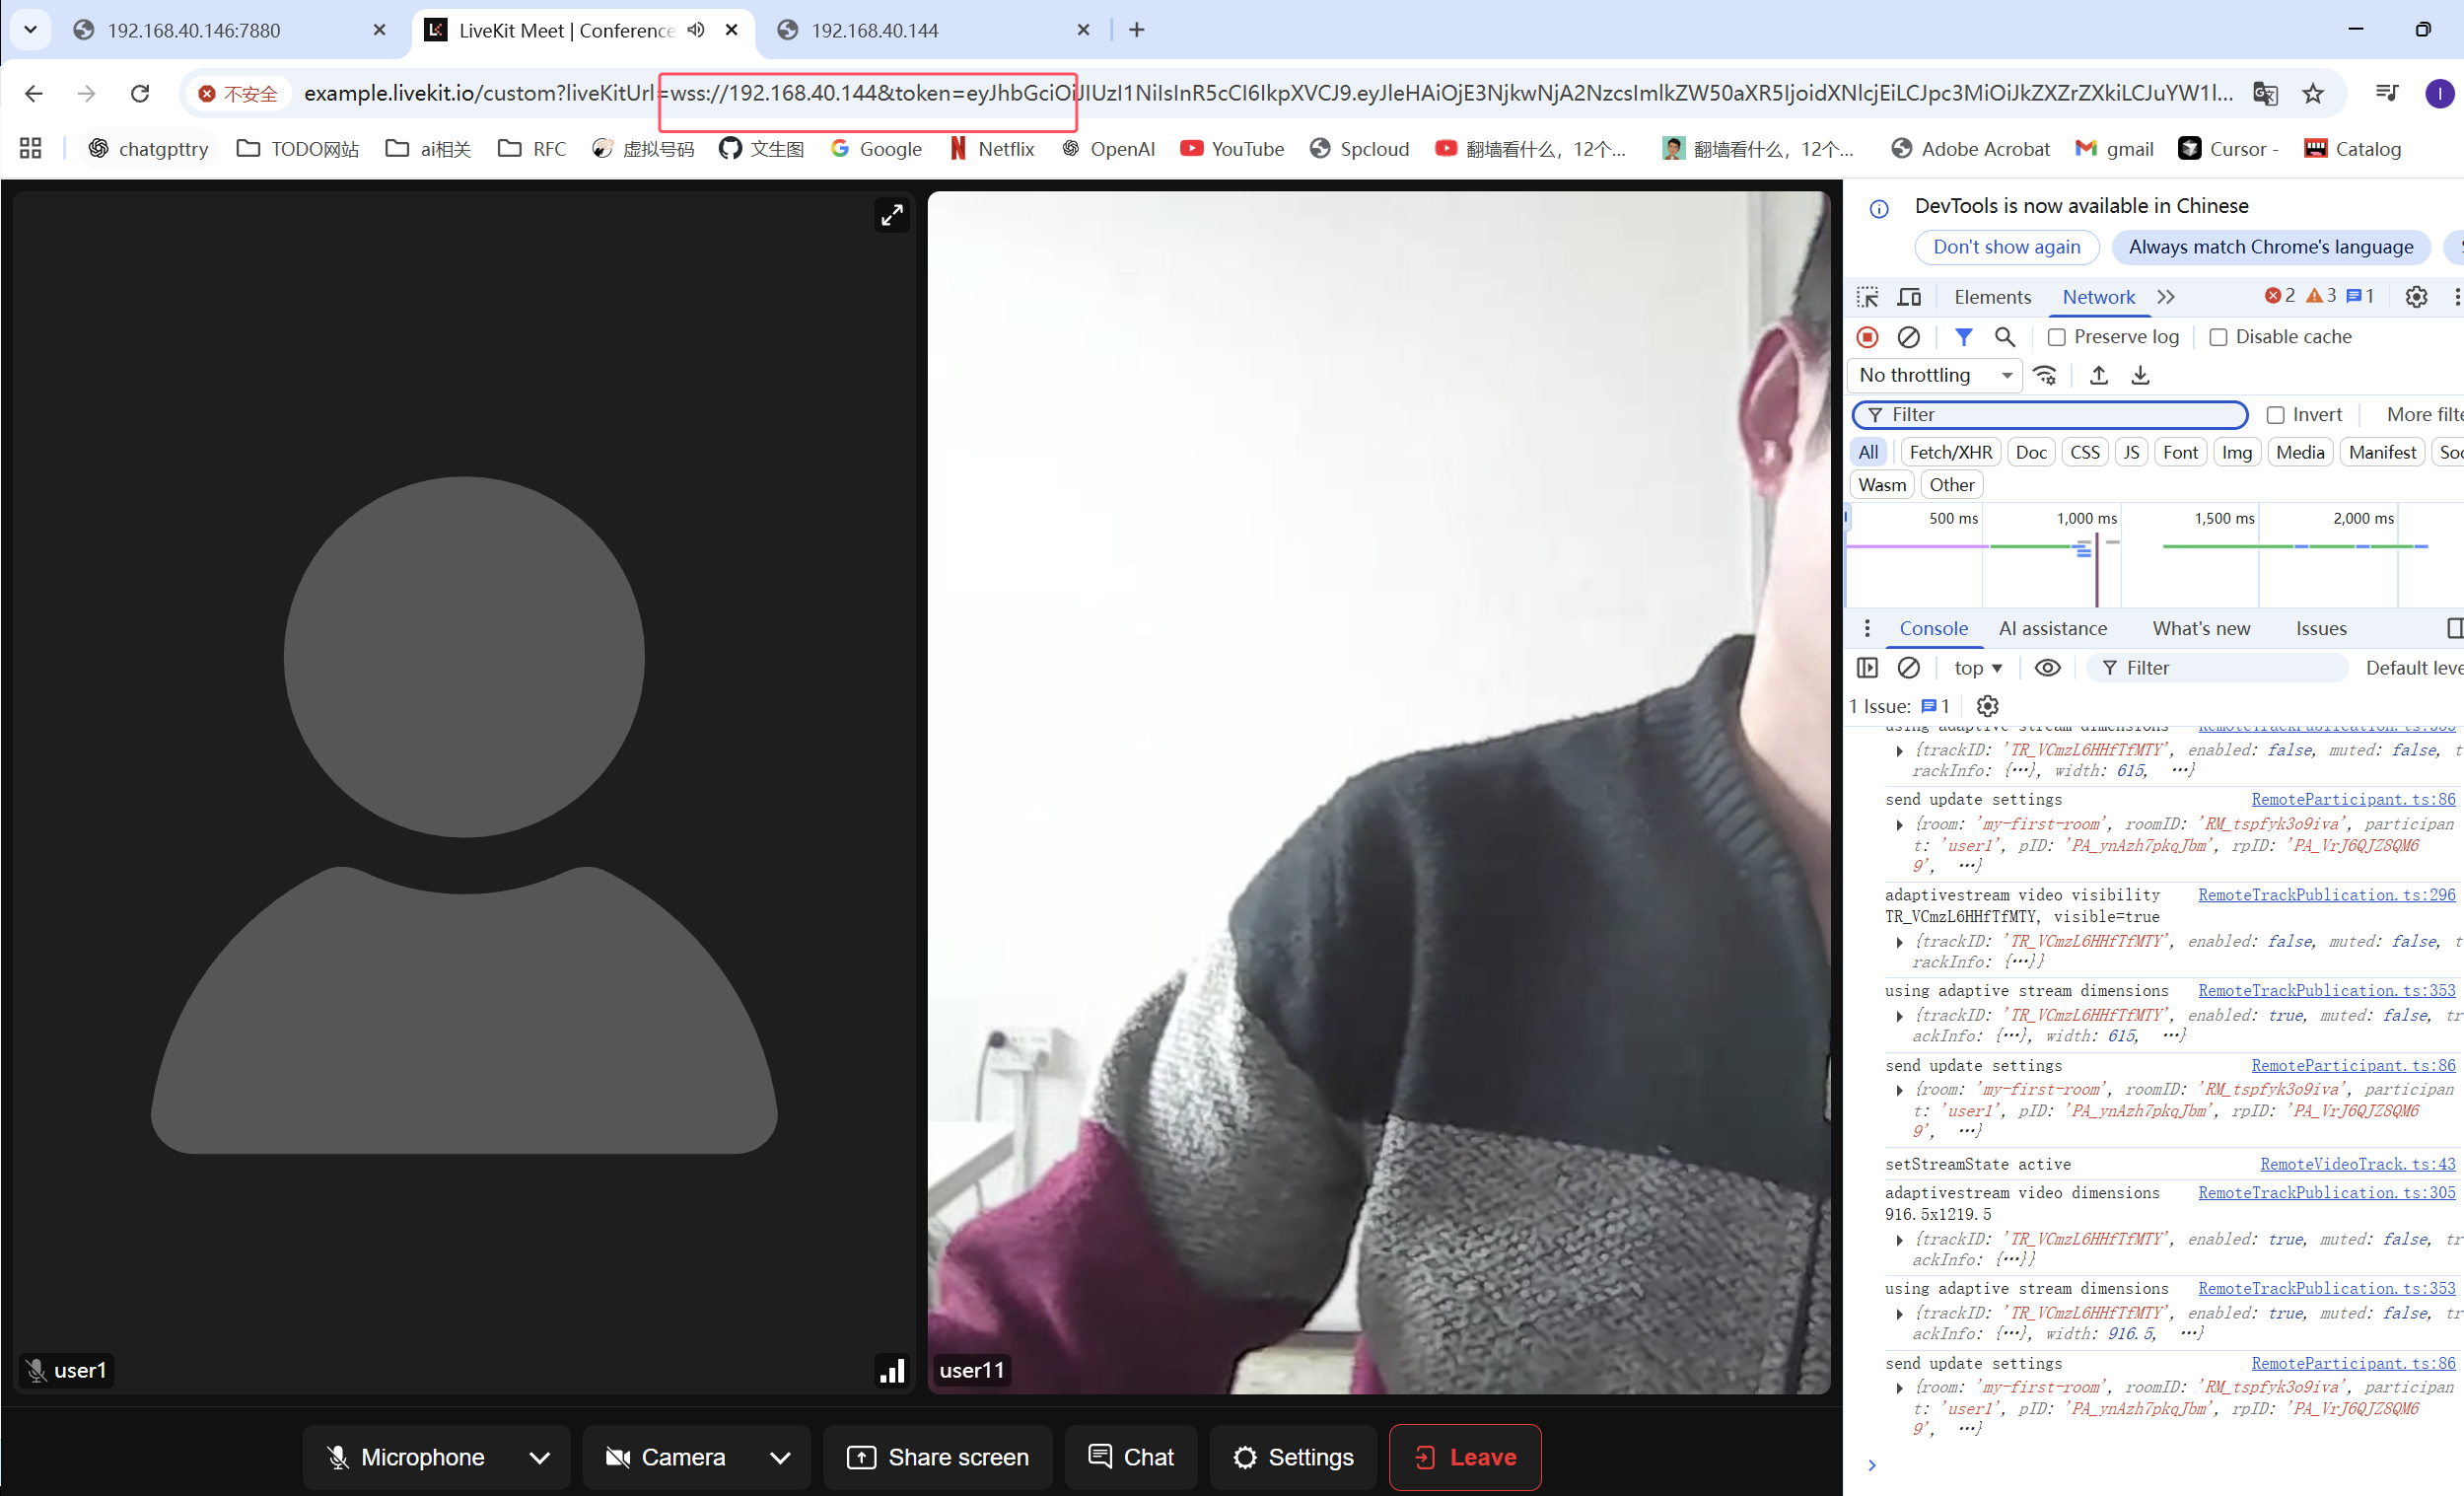Toggle the device toolbar icon in DevTools
This screenshot has height=1496, width=2464.
point(1909,297)
